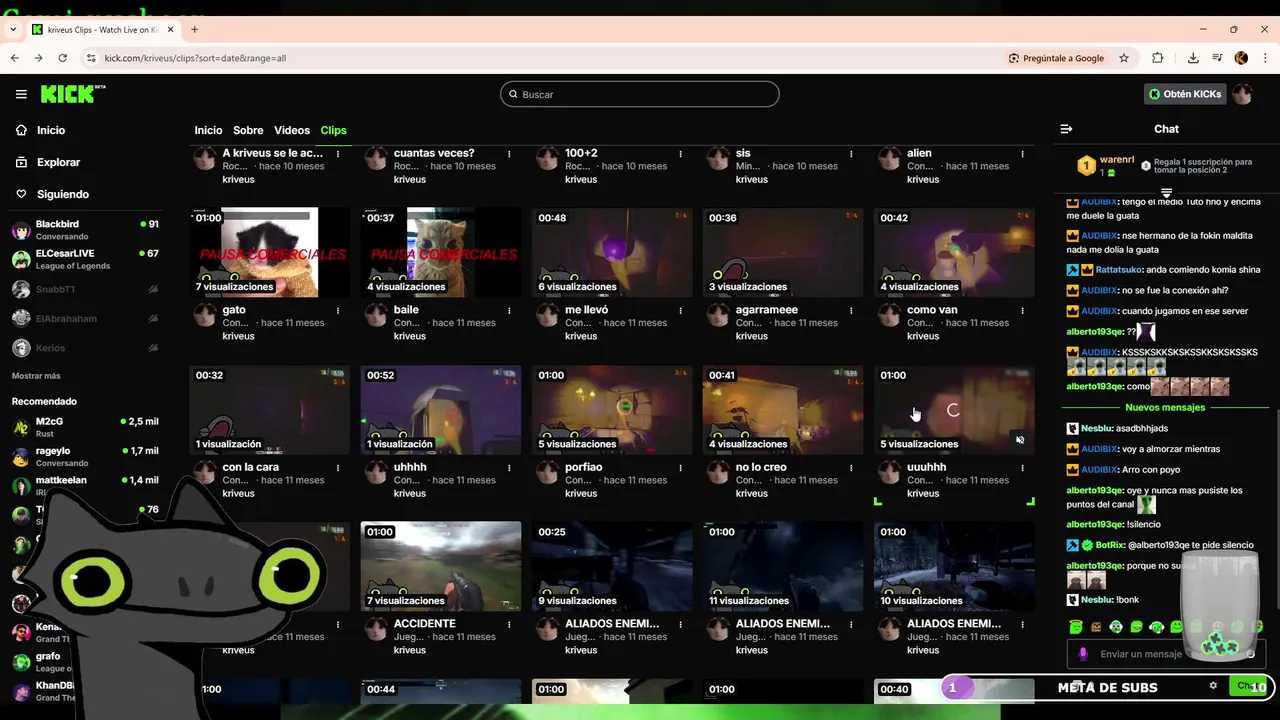Open Chrome extensions puzzle icon
This screenshot has width=1280, height=720.
coord(1157,58)
